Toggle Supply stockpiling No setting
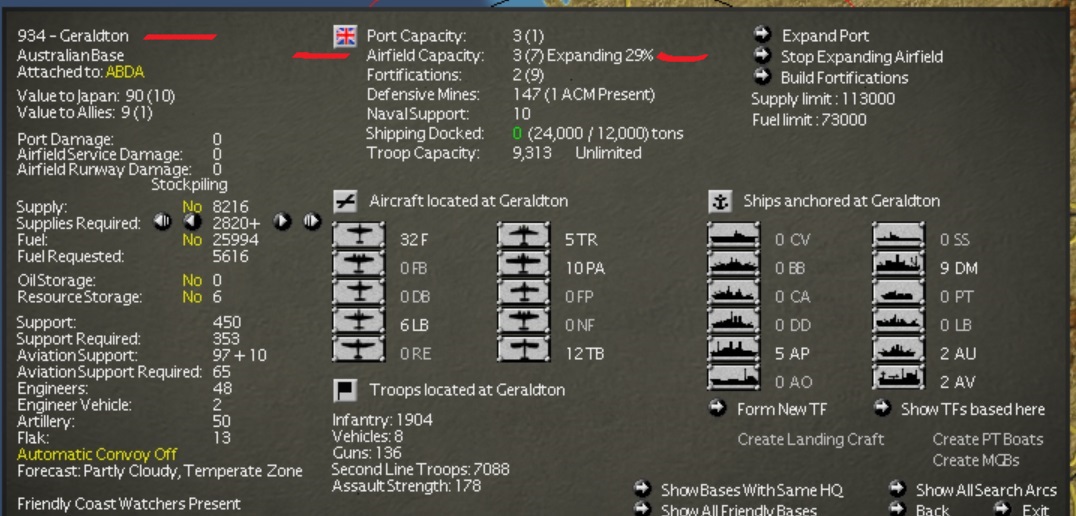Viewport: 1076px width, 516px height. pyautogui.click(x=192, y=207)
